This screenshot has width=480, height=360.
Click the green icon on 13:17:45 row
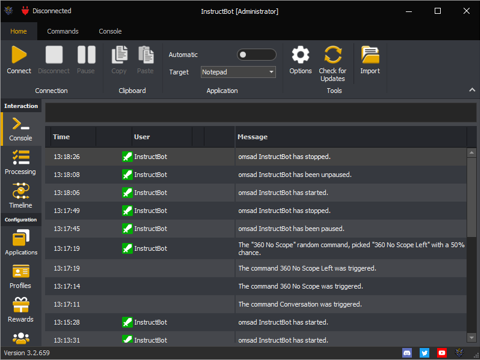(127, 229)
